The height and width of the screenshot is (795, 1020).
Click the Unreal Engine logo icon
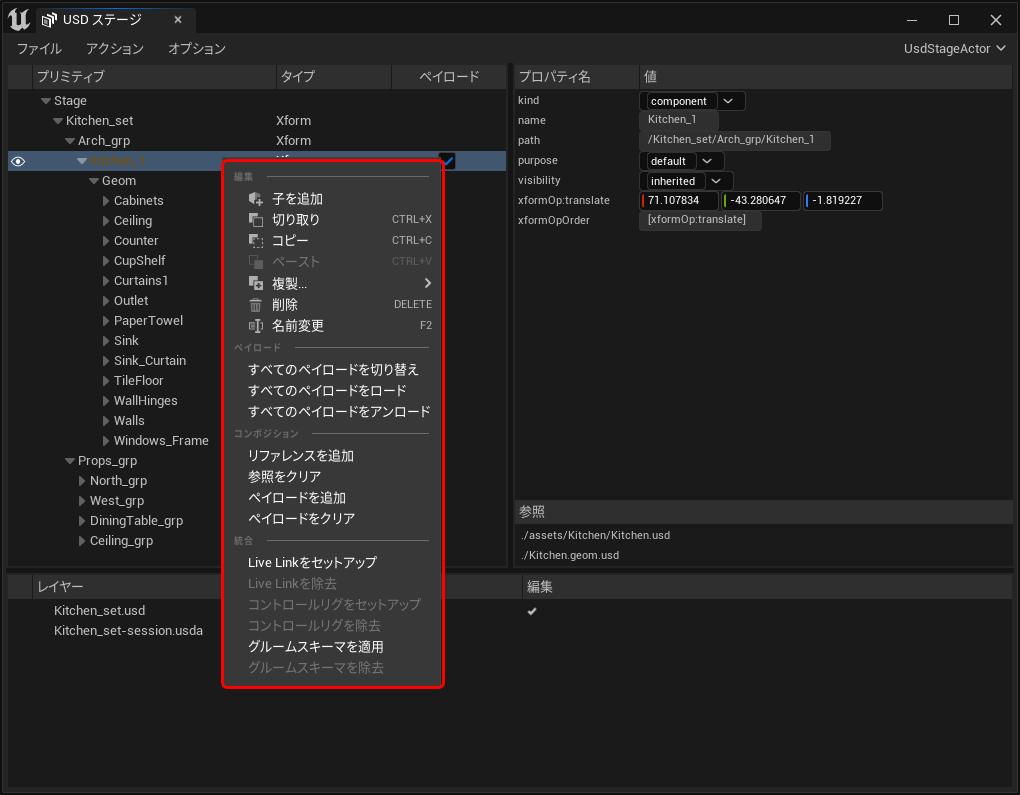(x=18, y=19)
